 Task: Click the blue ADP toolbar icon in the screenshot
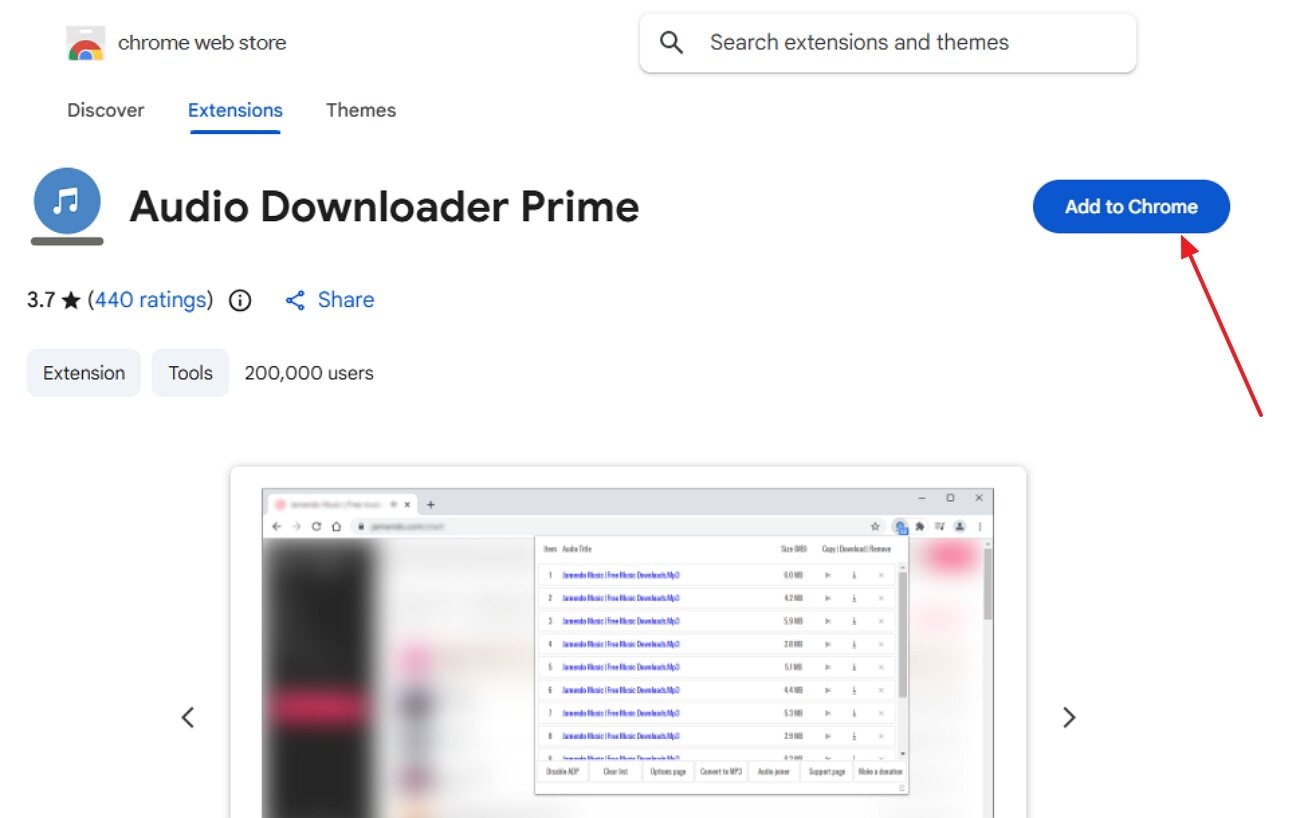(901, 525)
